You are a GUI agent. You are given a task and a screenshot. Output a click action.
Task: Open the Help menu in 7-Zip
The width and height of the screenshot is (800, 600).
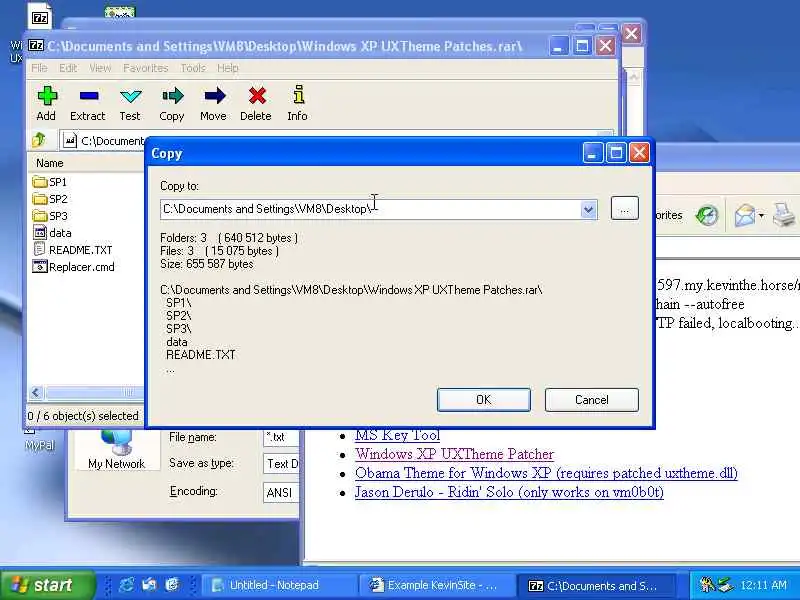[228, 68]
